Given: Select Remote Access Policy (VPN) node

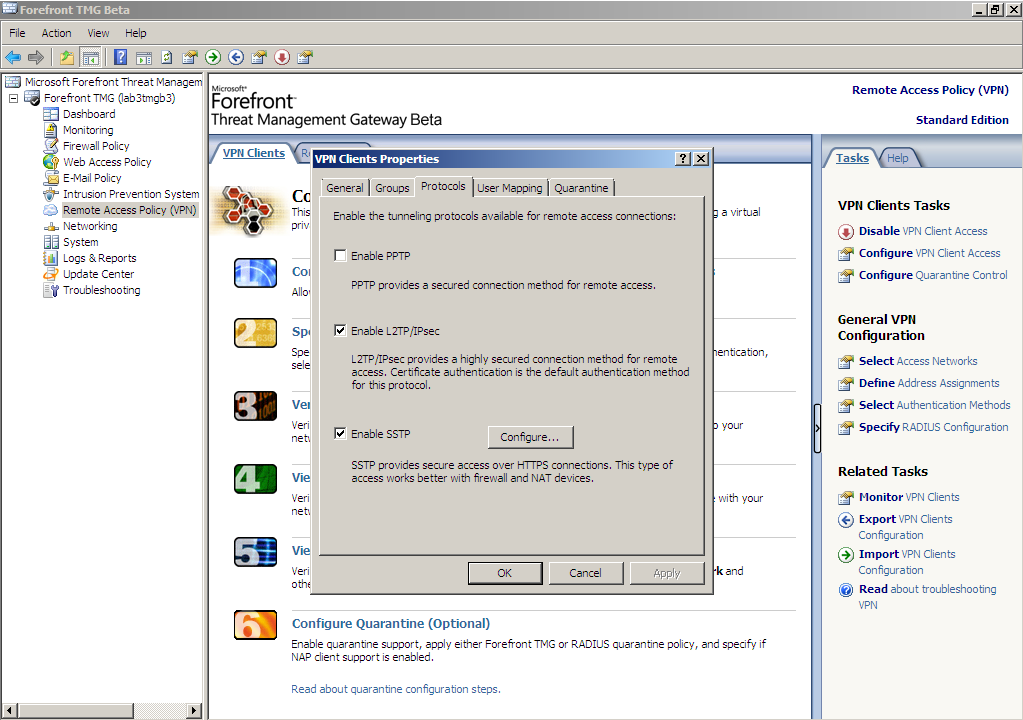Looking at the screenshot, I should [x=129, y=210].
